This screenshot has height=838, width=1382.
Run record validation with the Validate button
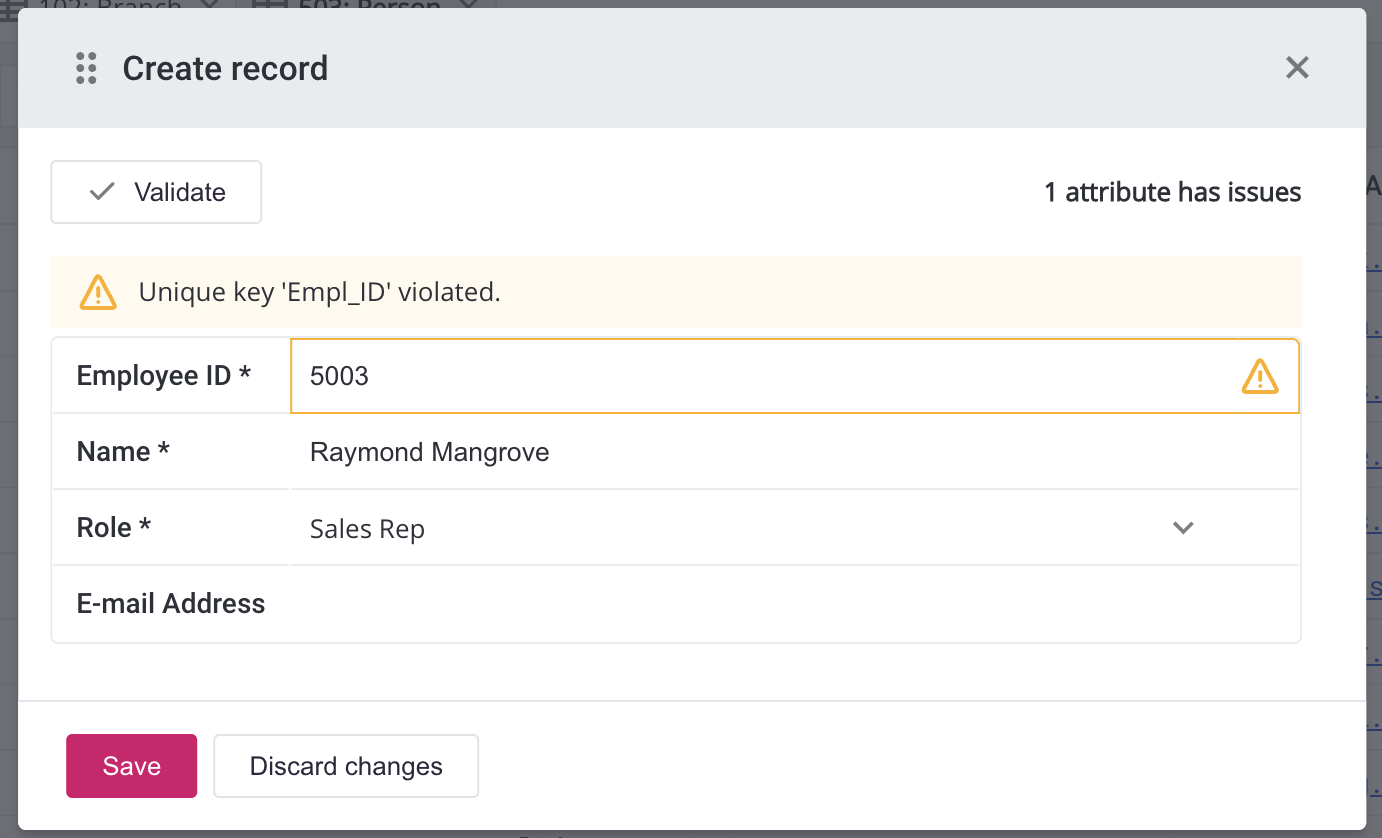coord(155,191)
